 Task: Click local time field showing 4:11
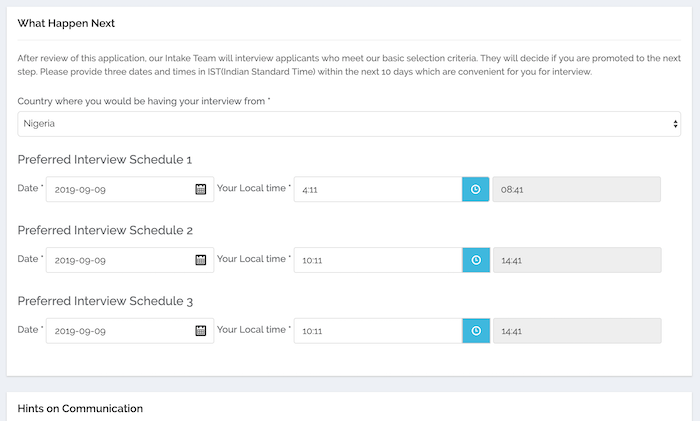378,189
